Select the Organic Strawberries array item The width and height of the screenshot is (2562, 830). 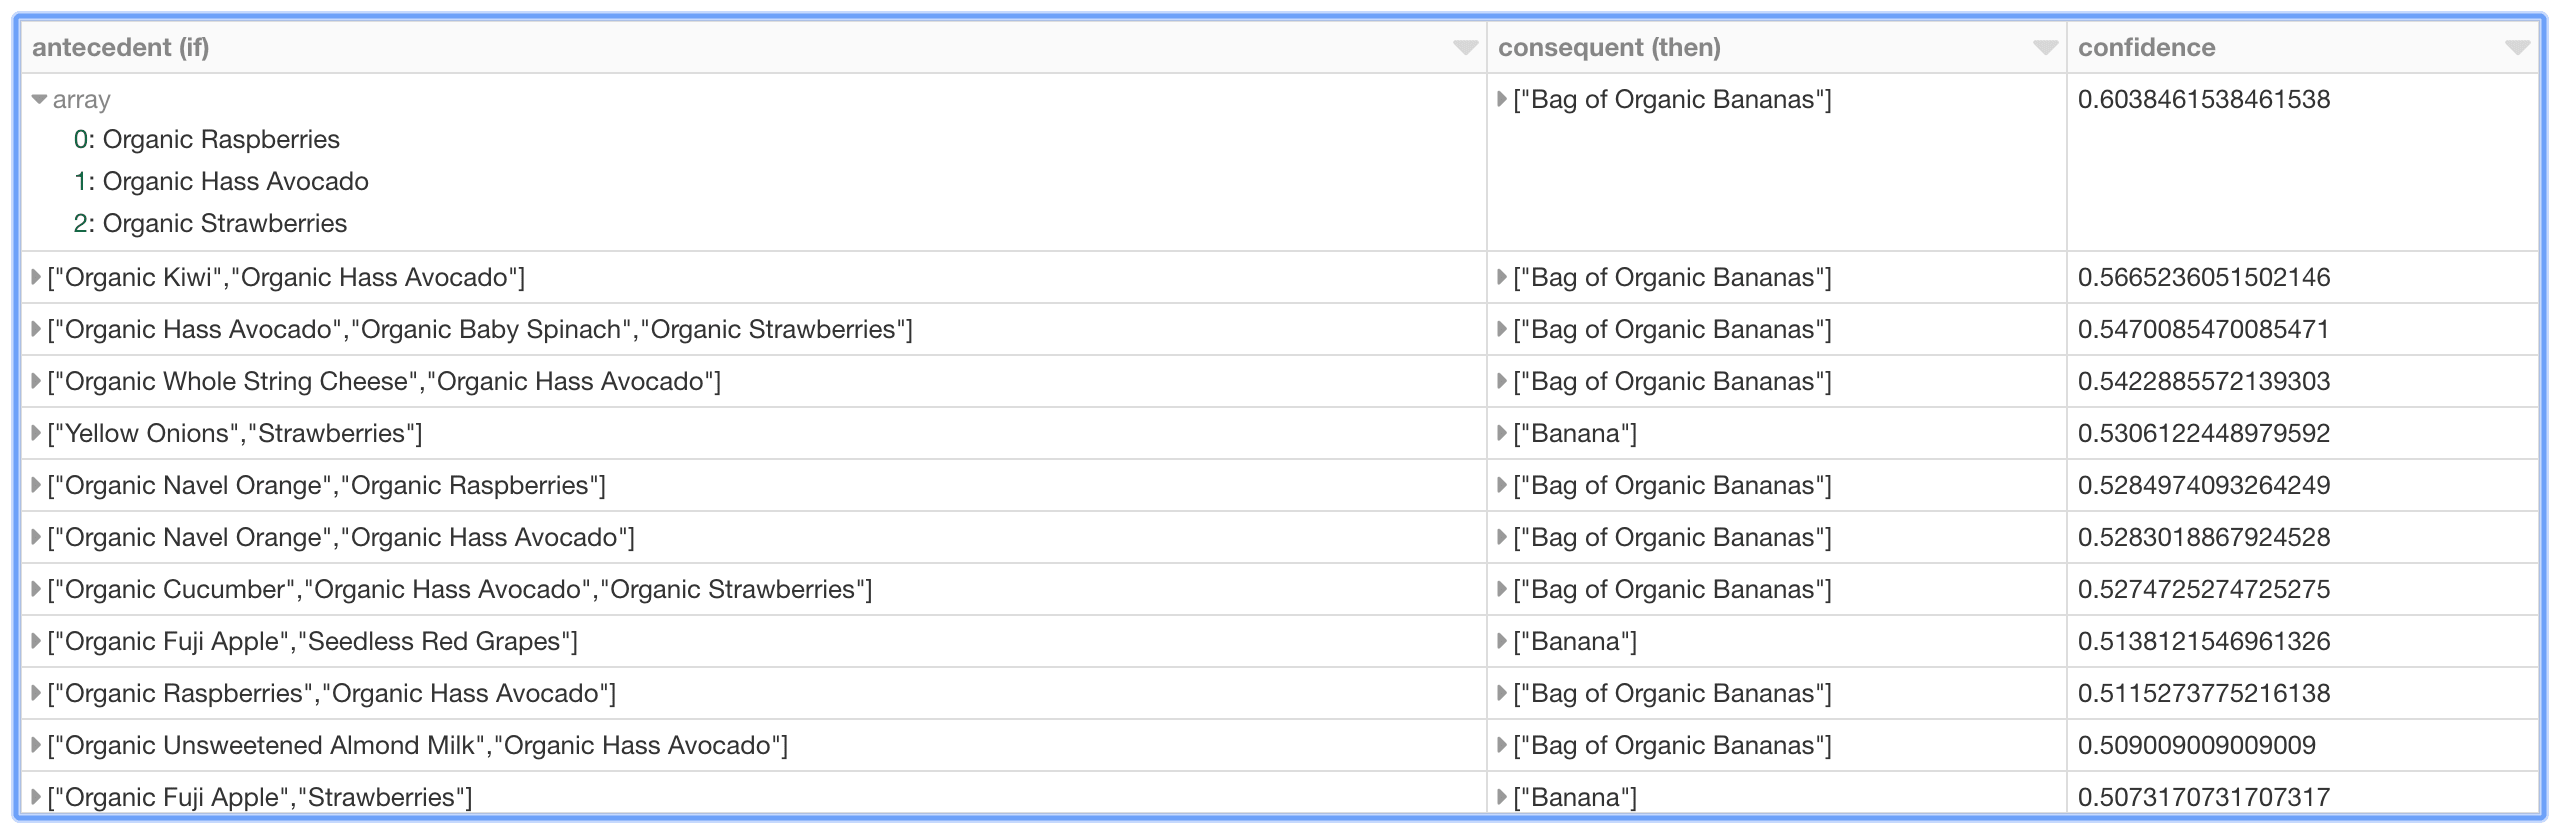[x=224, y=224]
